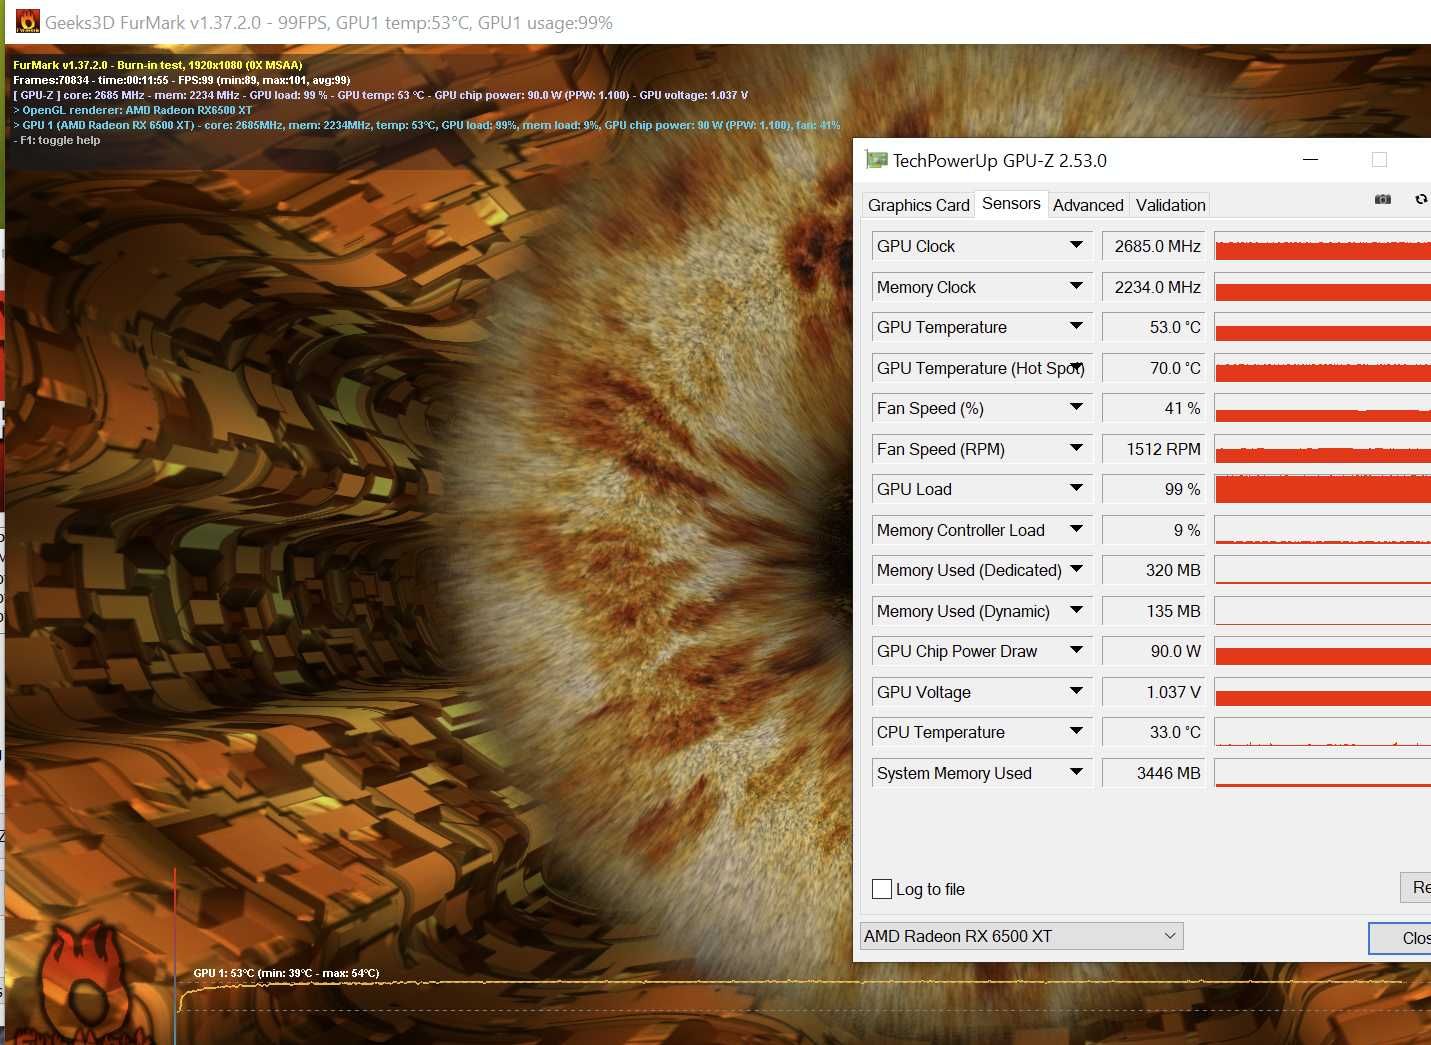Open the GPU Chip Power Draw dropdown
Viewport: 1431px width, 1045px height.
(1076, 650)
